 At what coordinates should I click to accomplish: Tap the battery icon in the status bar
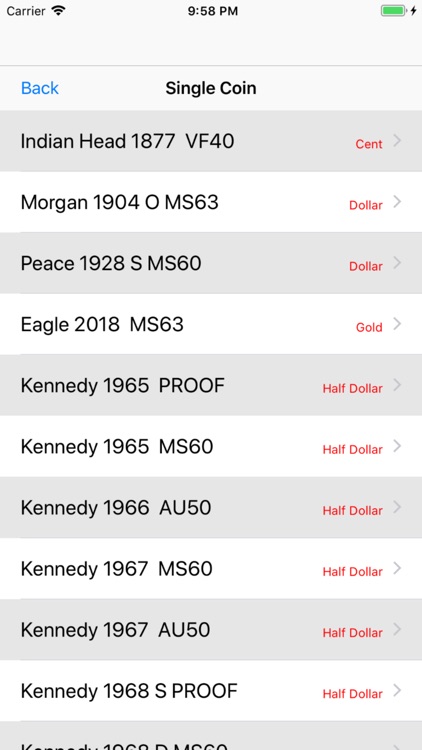tap(393, 11)
